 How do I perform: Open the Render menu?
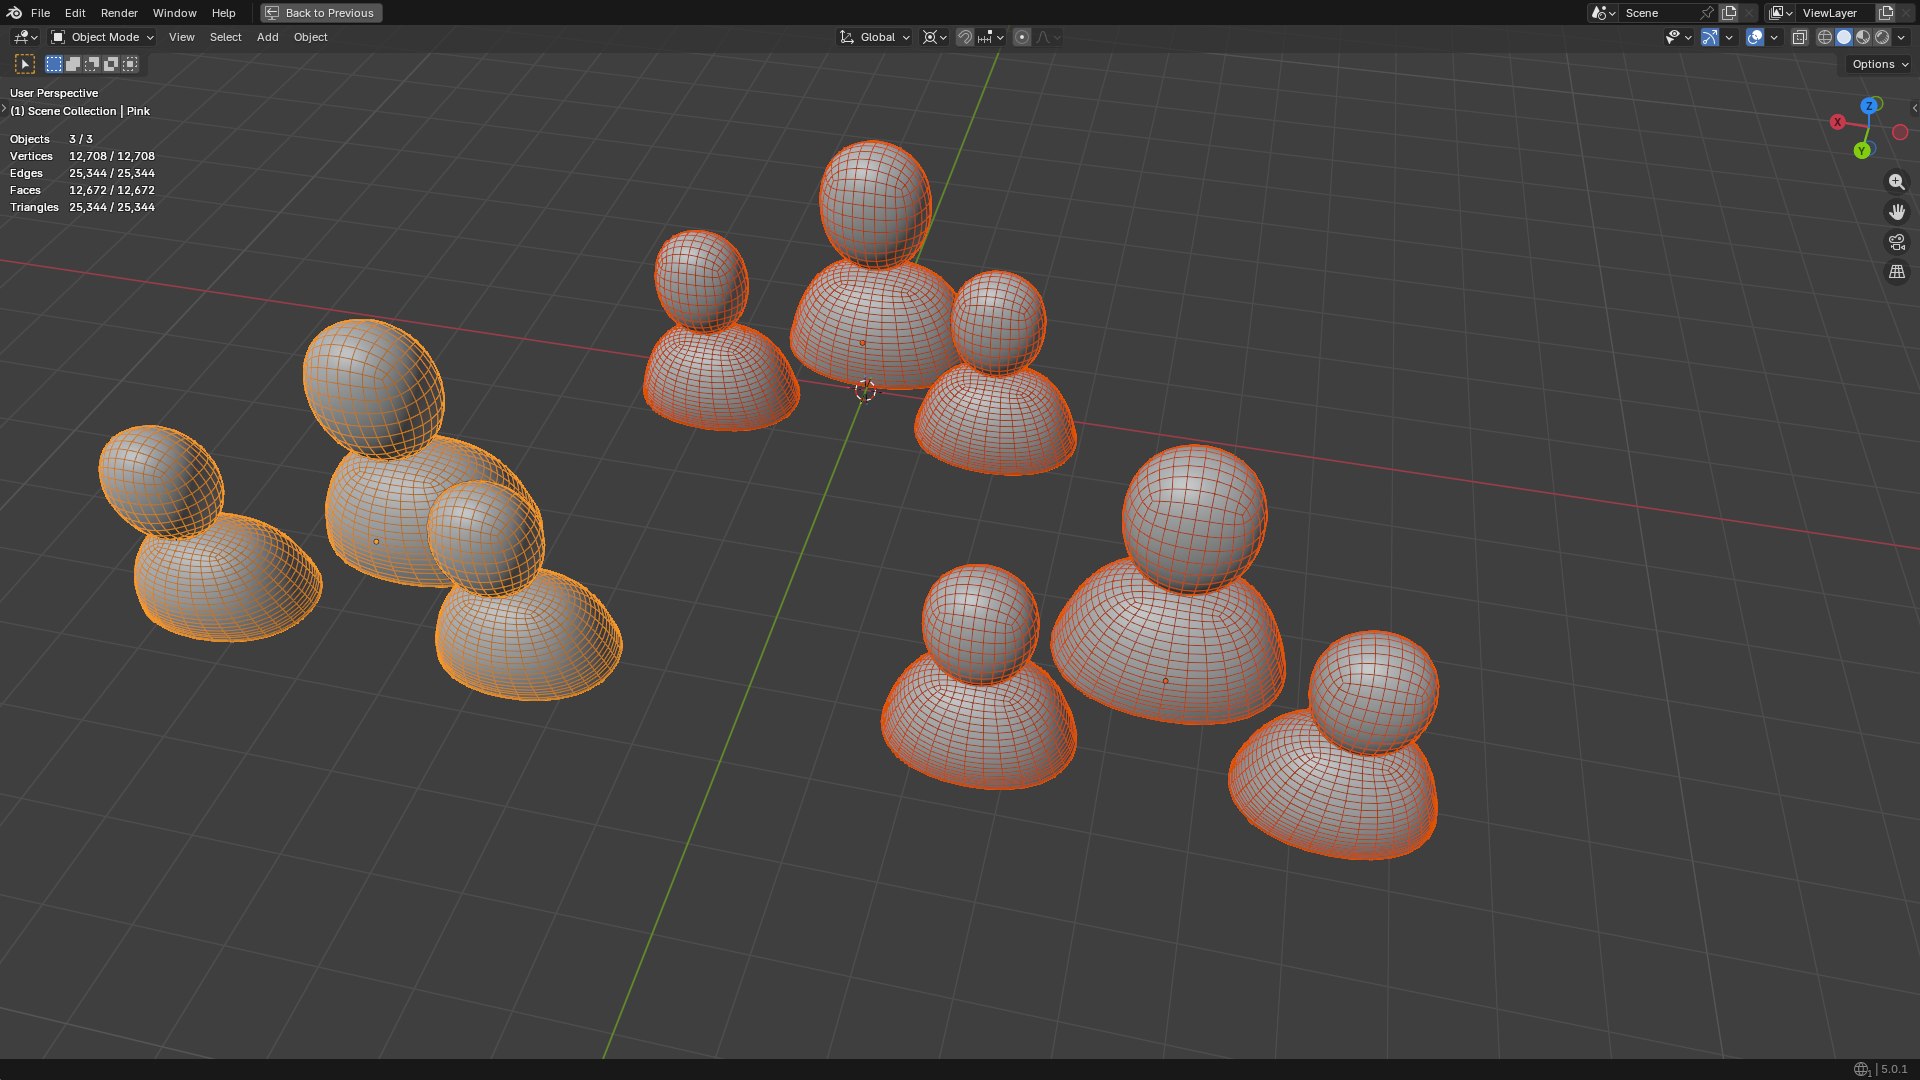click(x=119, y=13)
